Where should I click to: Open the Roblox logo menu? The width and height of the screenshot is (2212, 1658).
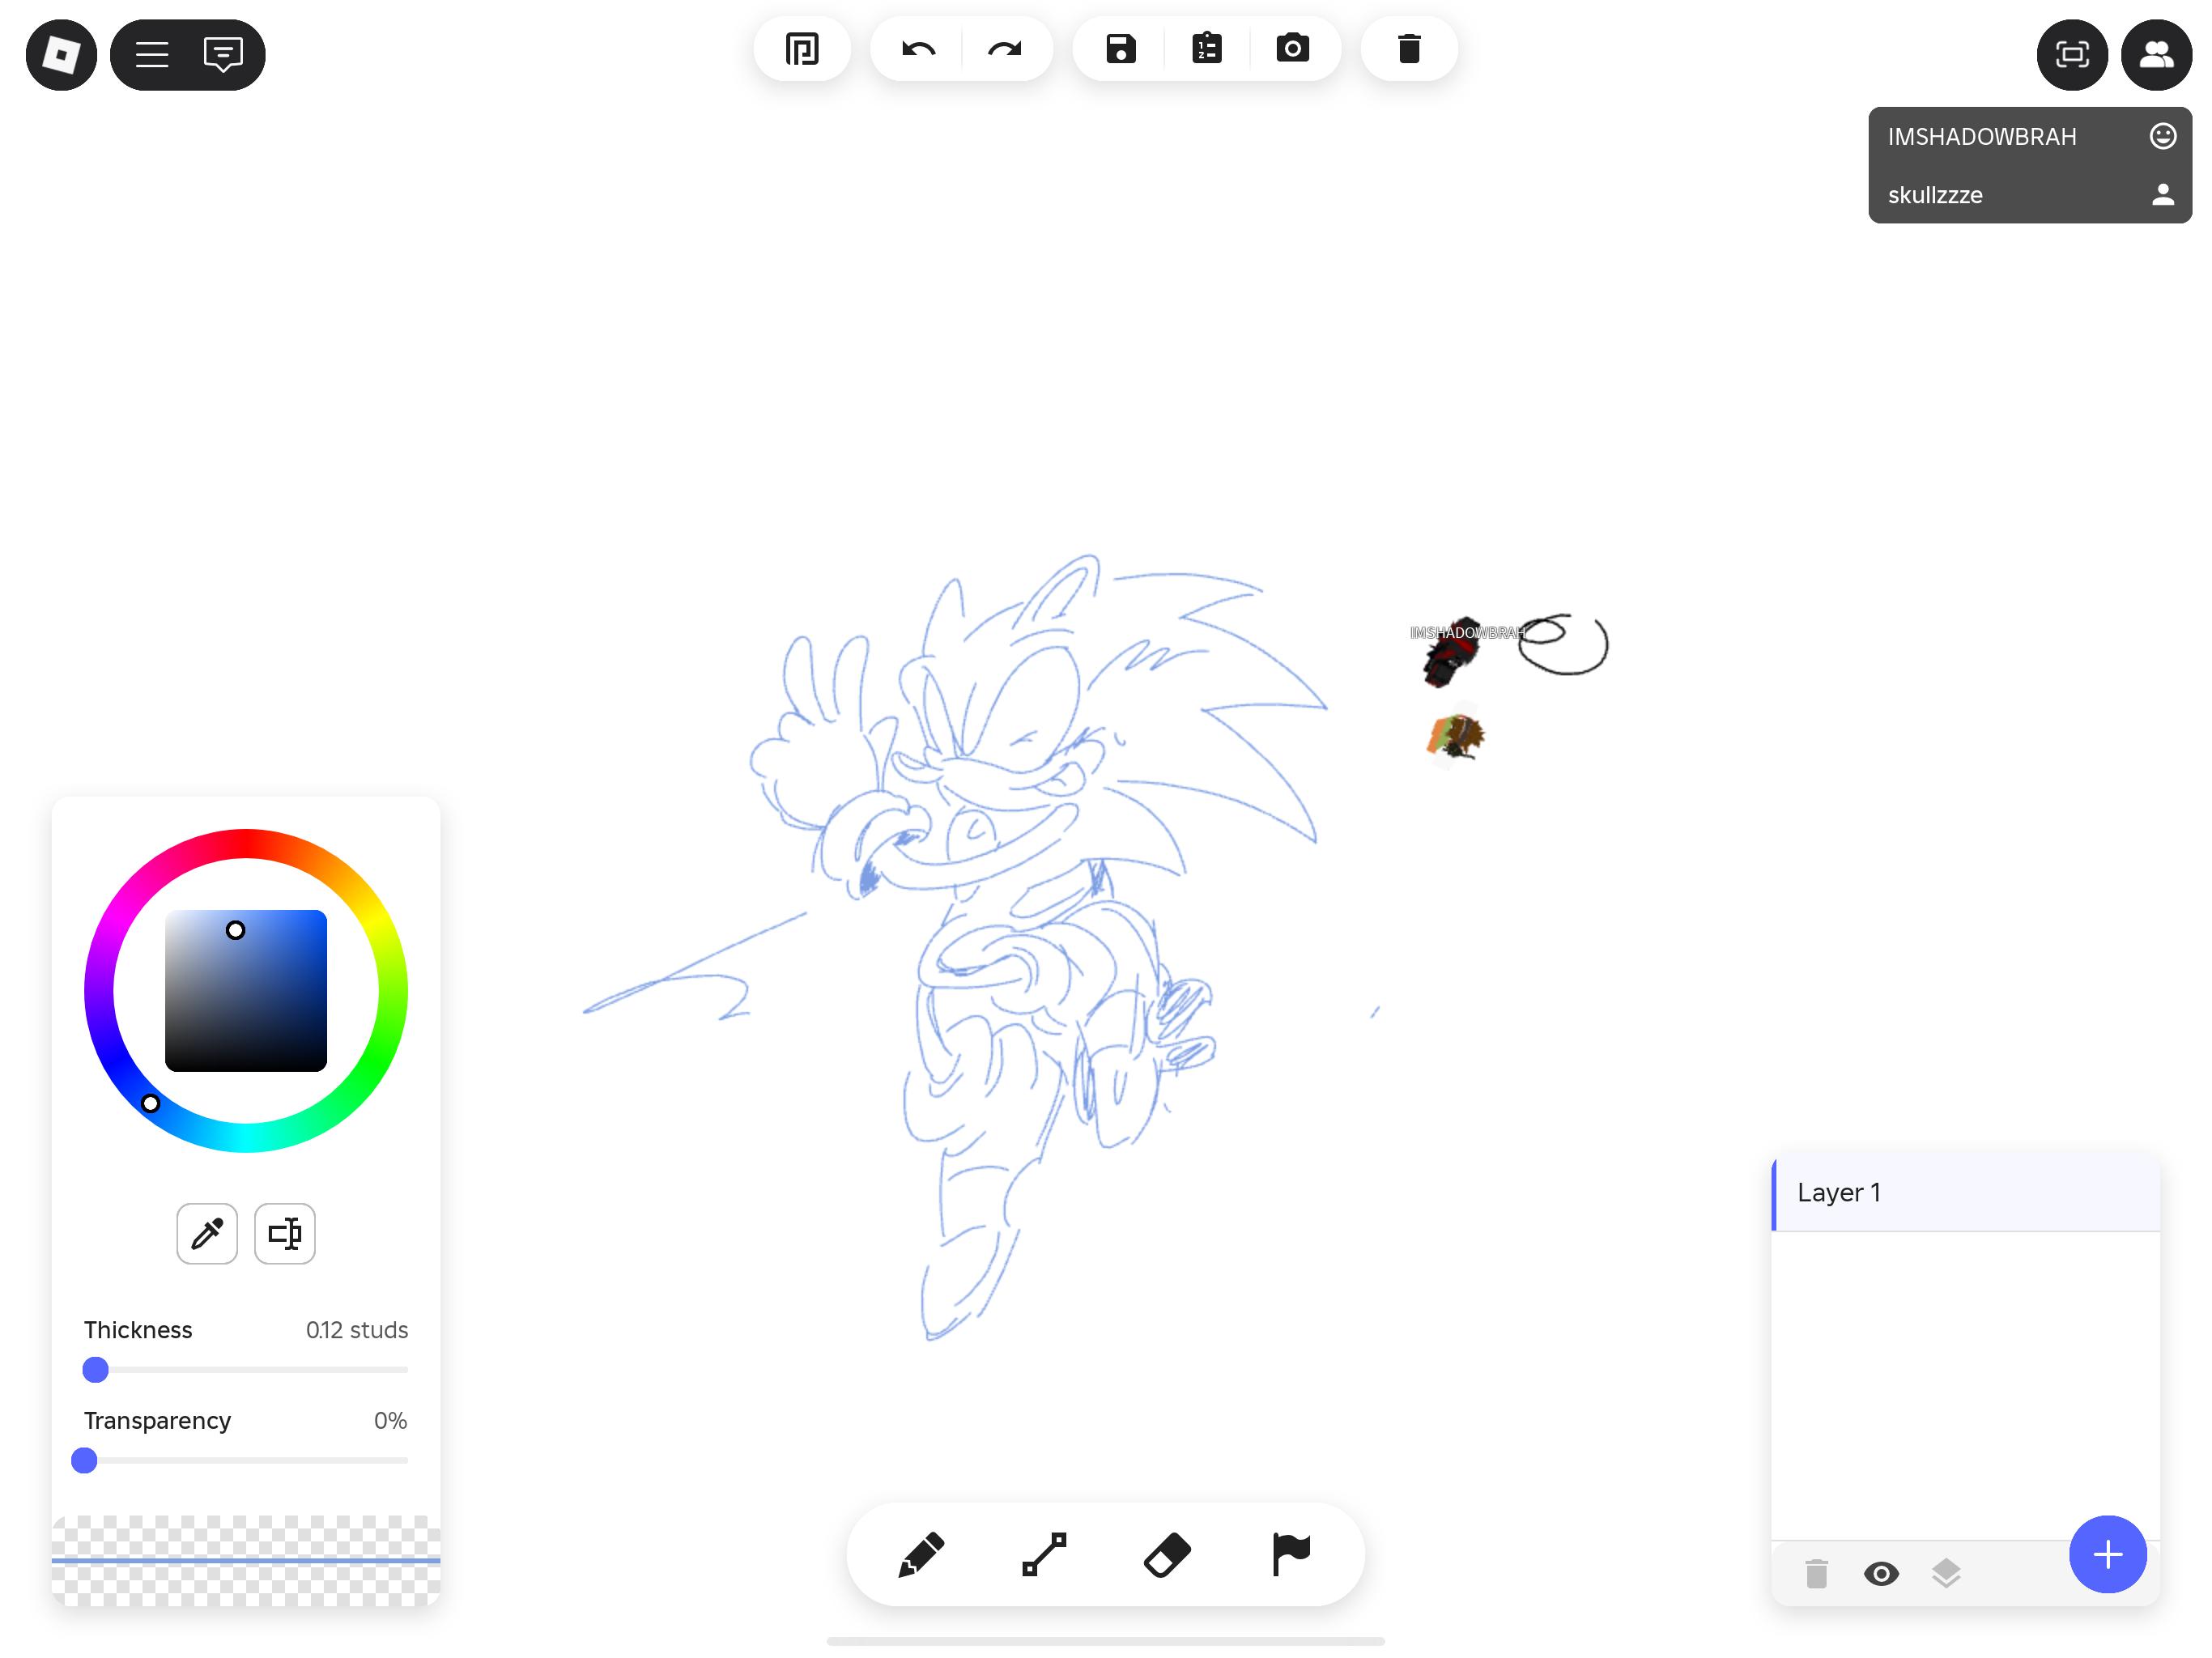tap(61, 55)
